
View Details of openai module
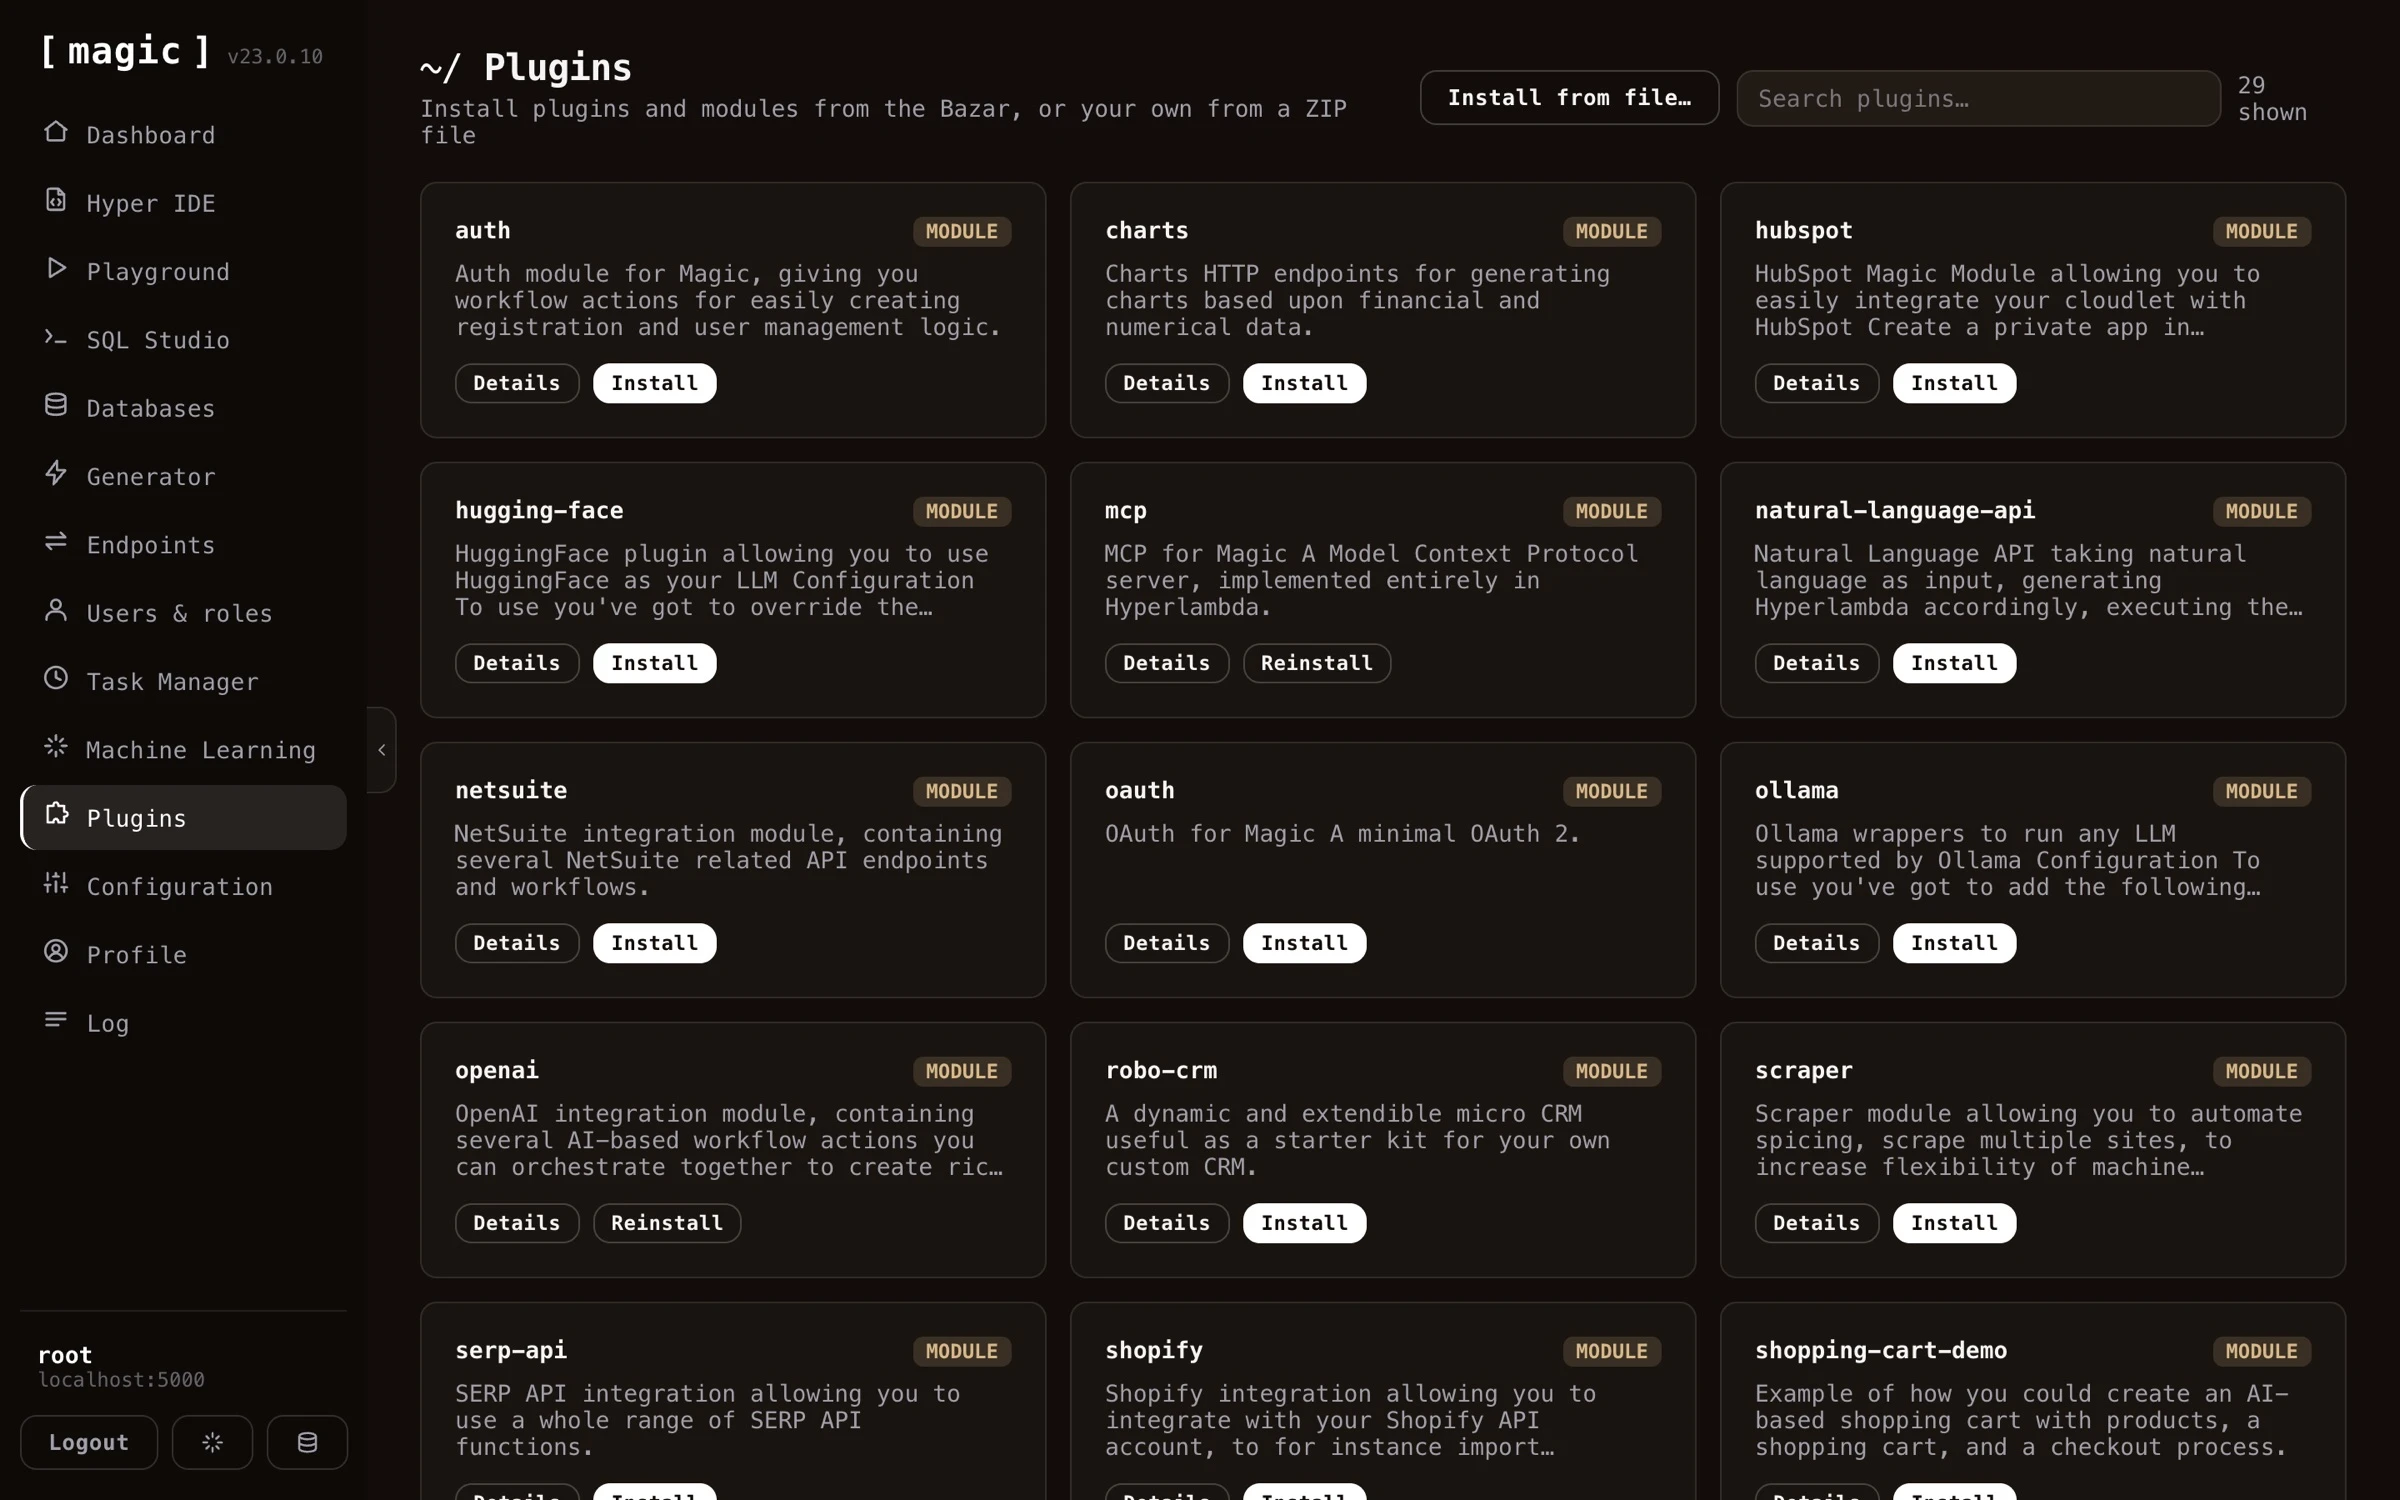[x=517, y=1223]
